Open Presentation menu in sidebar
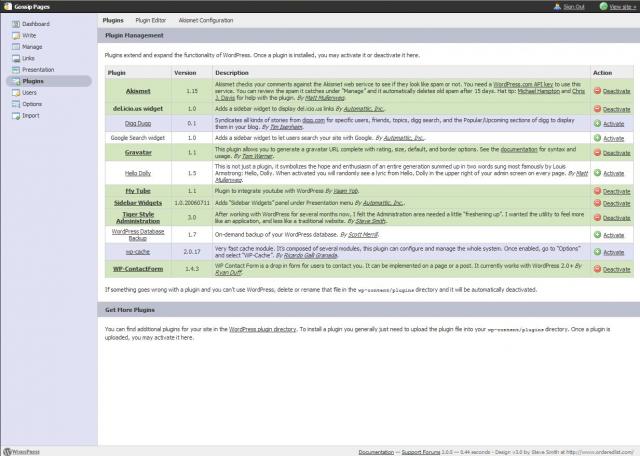 [x=38, y=70]
